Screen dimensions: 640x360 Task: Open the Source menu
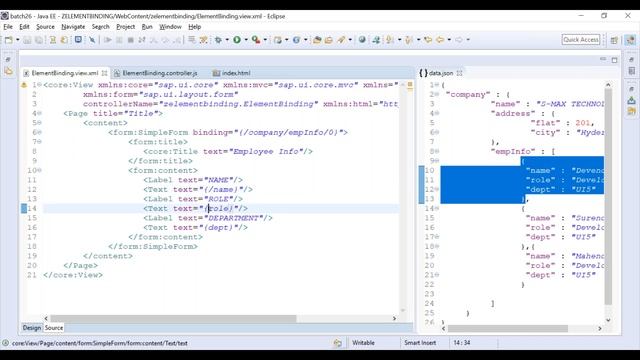(x=45, y=27)
